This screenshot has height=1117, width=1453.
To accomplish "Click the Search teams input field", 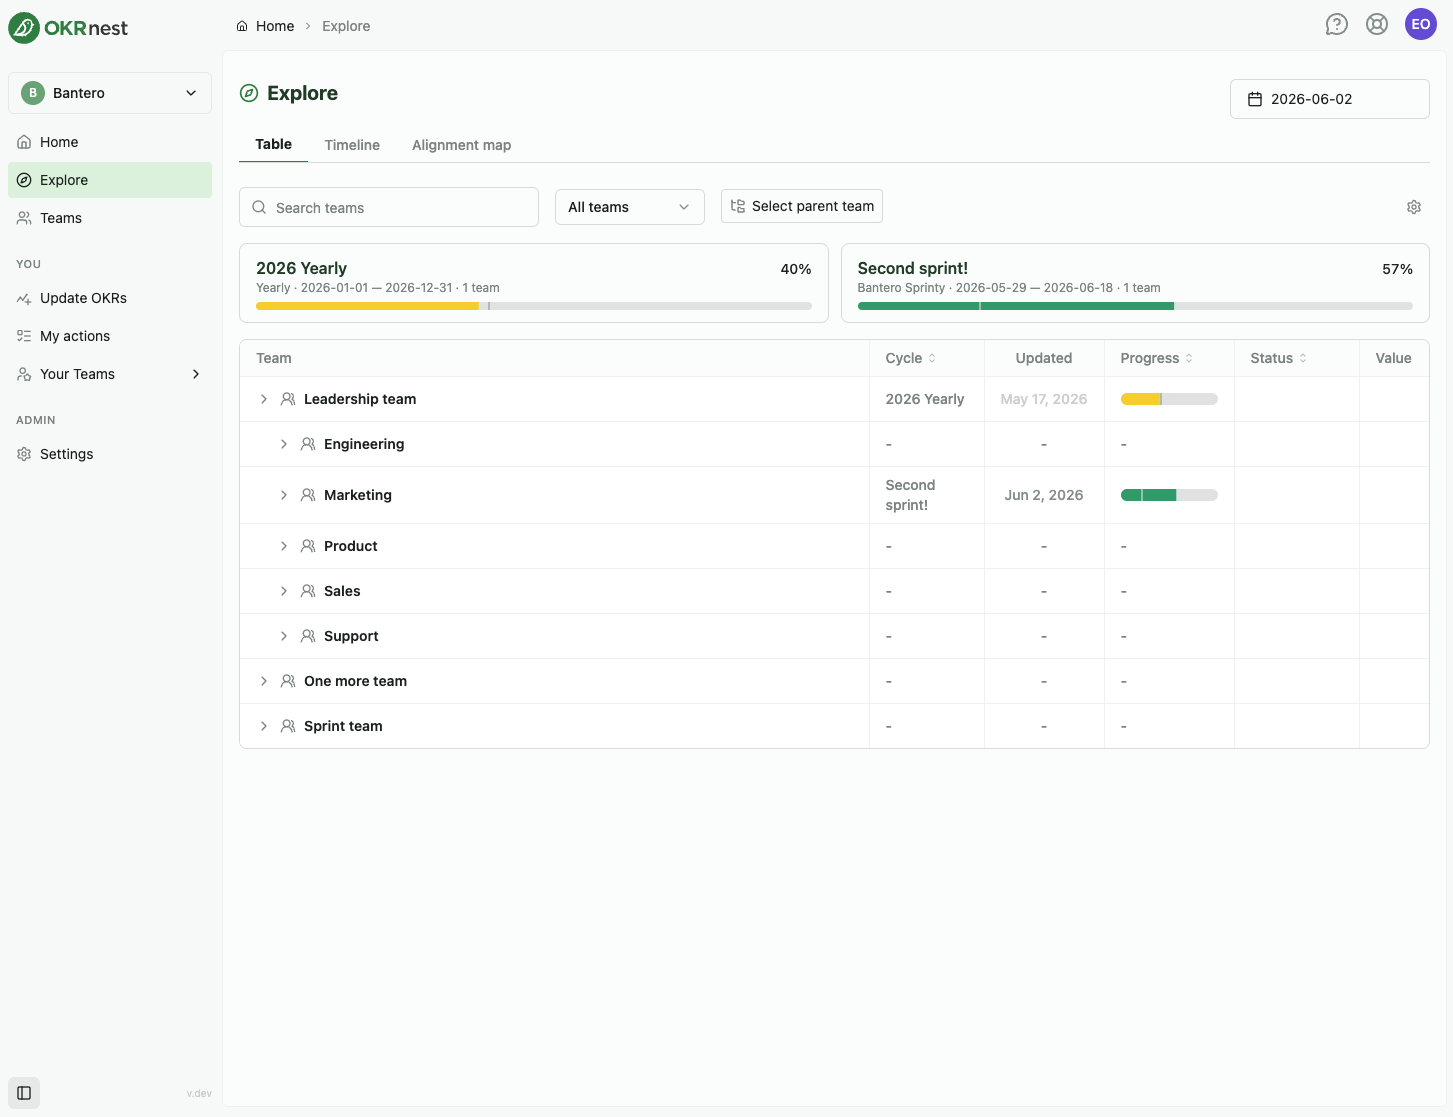I will (x=389, y=207).
